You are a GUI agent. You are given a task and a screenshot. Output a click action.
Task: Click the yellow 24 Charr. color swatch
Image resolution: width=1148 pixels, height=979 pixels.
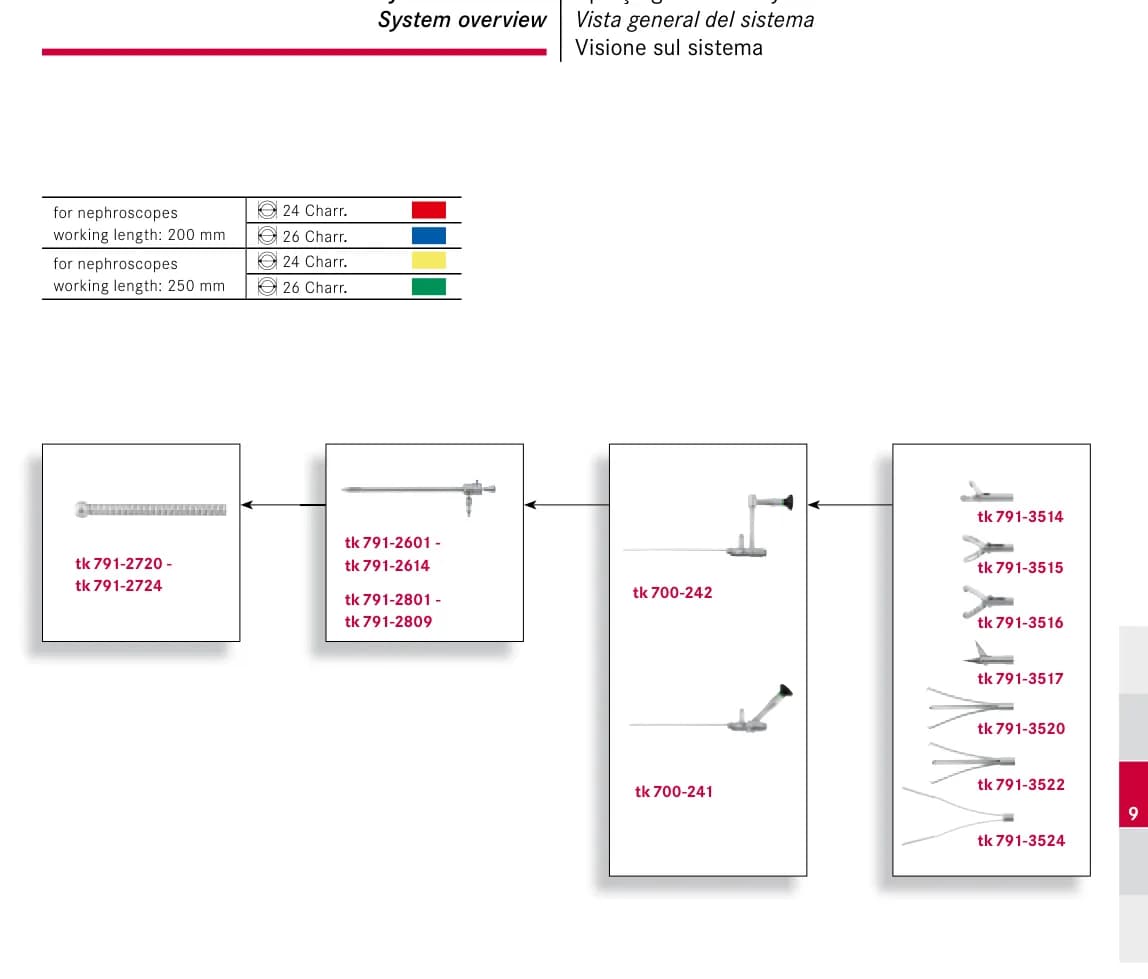coord(428,261)
